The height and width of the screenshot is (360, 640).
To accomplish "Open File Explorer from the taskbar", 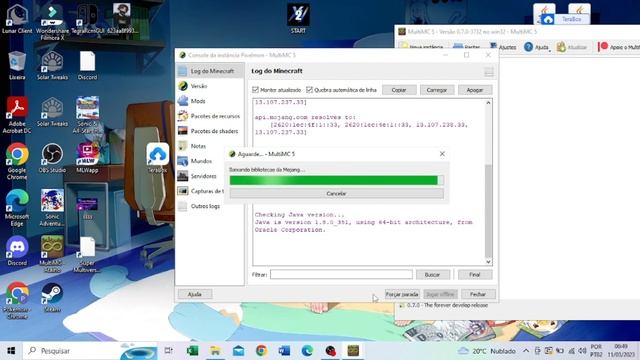I will point(215,351).
